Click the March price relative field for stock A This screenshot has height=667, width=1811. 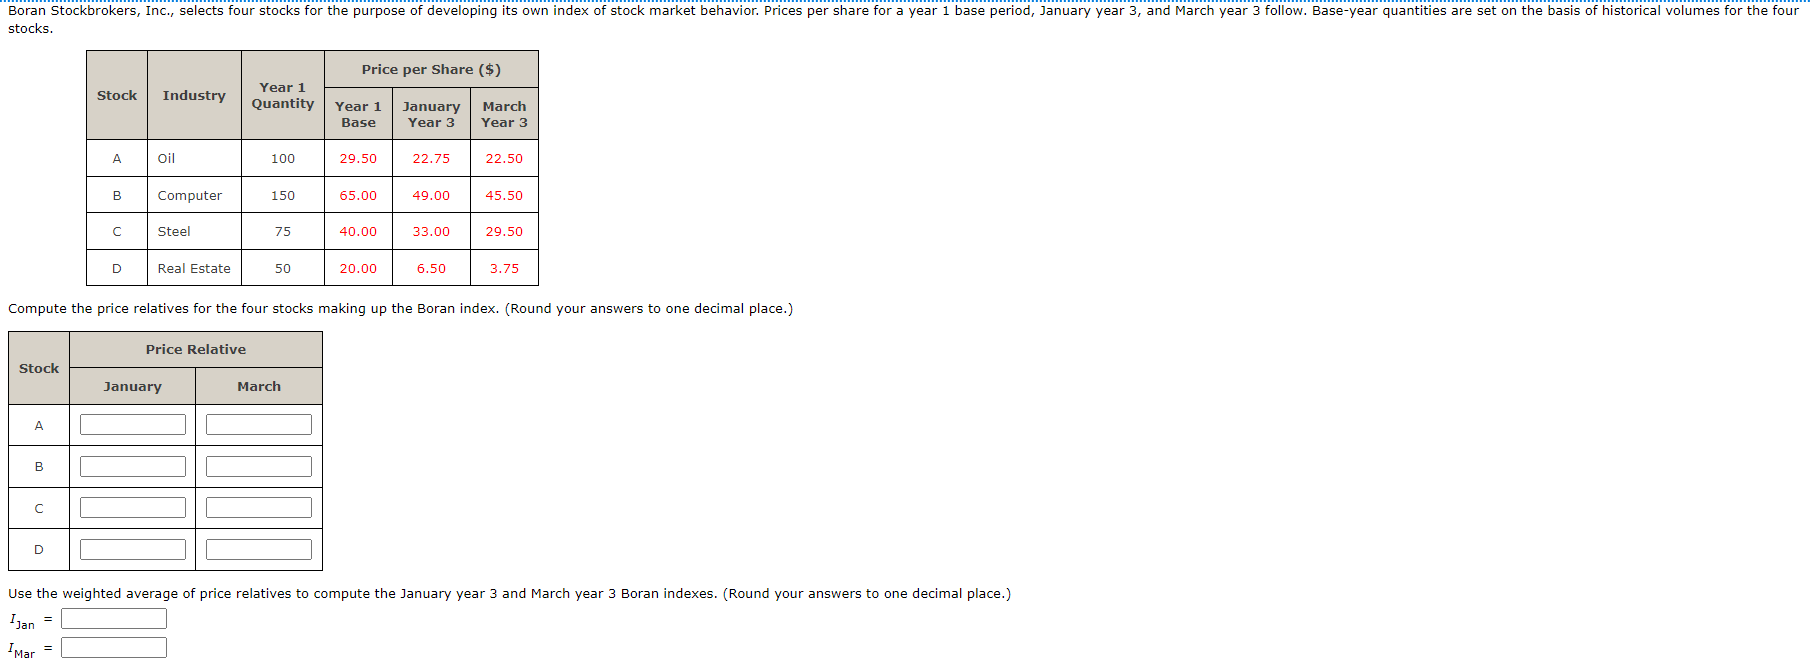click(x=259, y=425)
